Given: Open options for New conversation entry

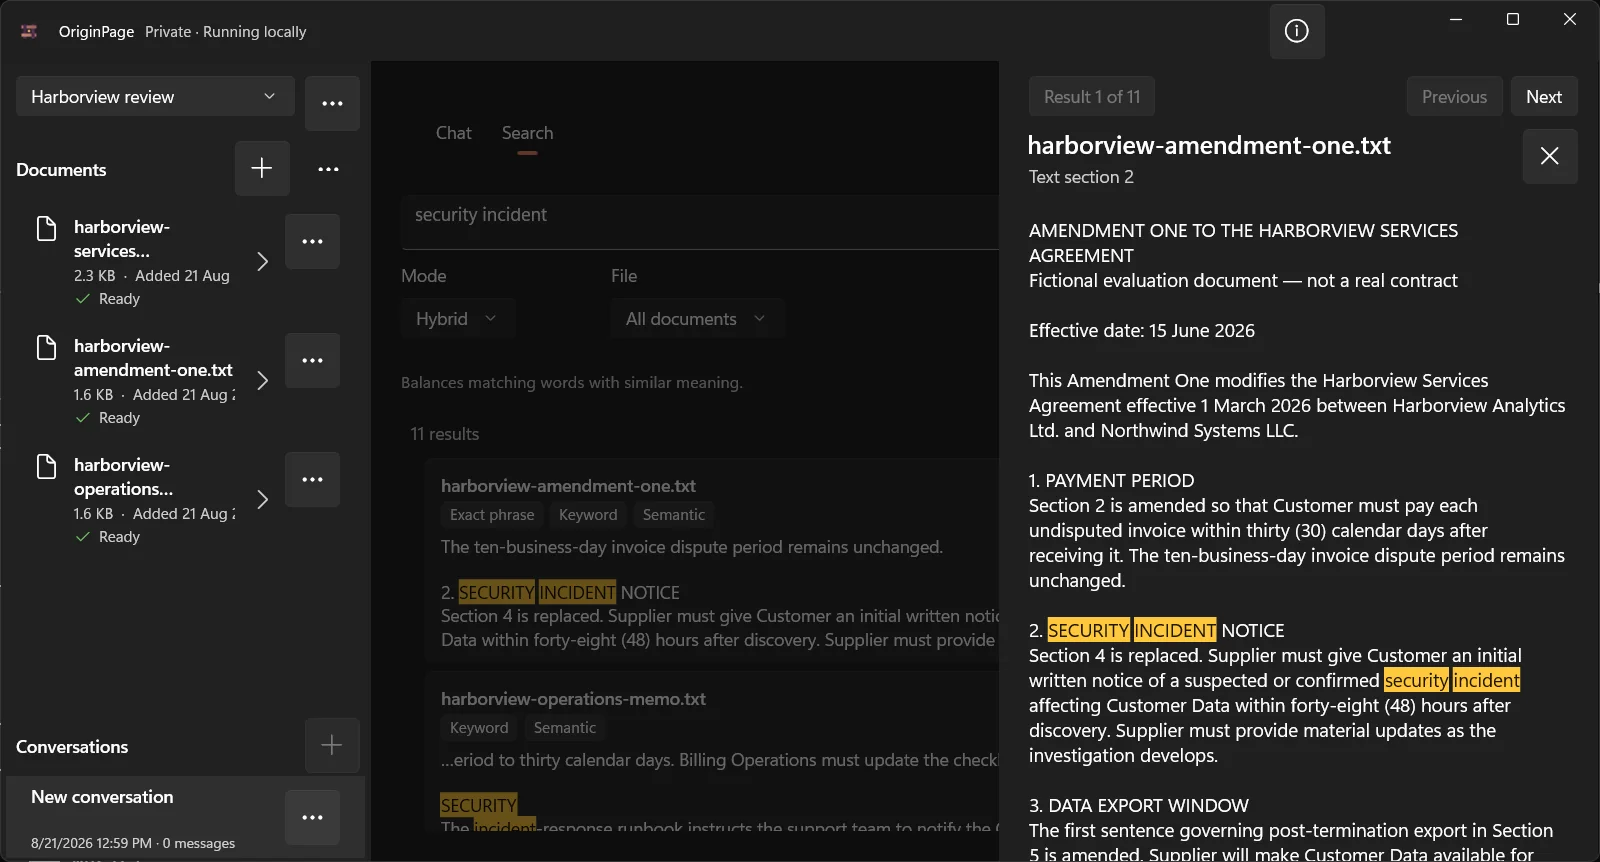Looking at the screenshot, I should [312, 817].
